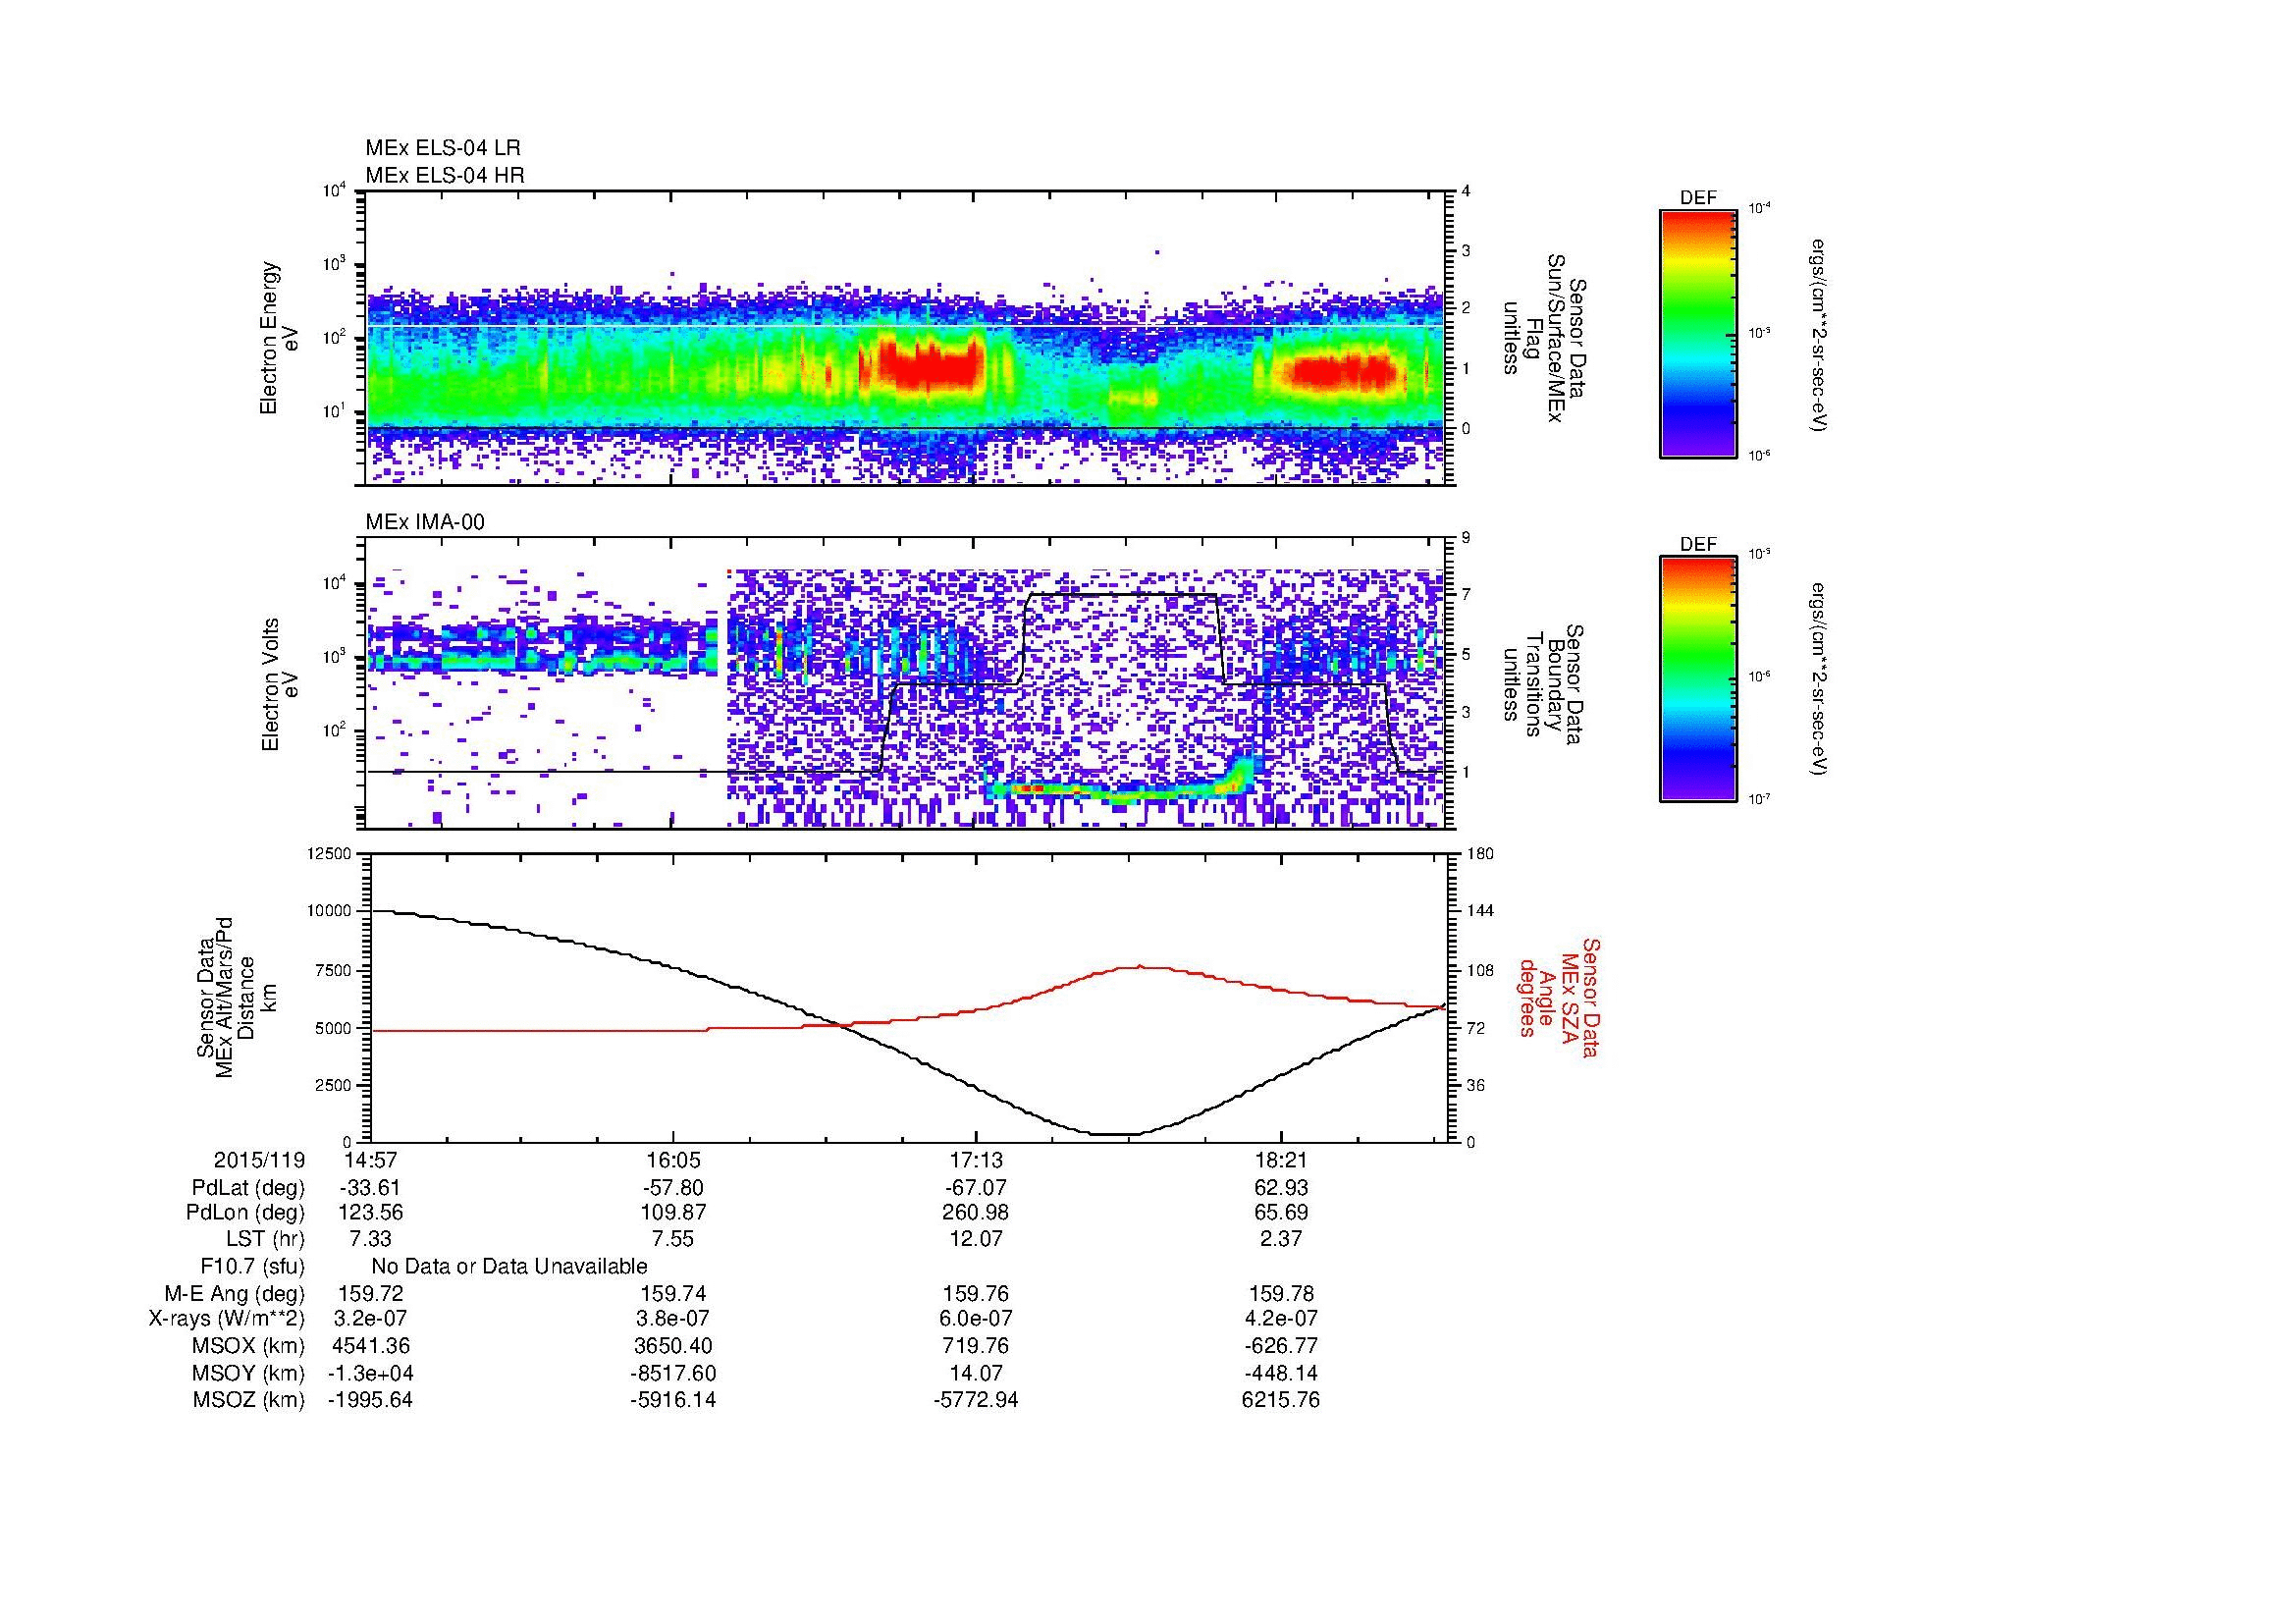Click MSOY value -8517.60
Screen dimensions: 2296x1623
click(x=673, y=1373)
